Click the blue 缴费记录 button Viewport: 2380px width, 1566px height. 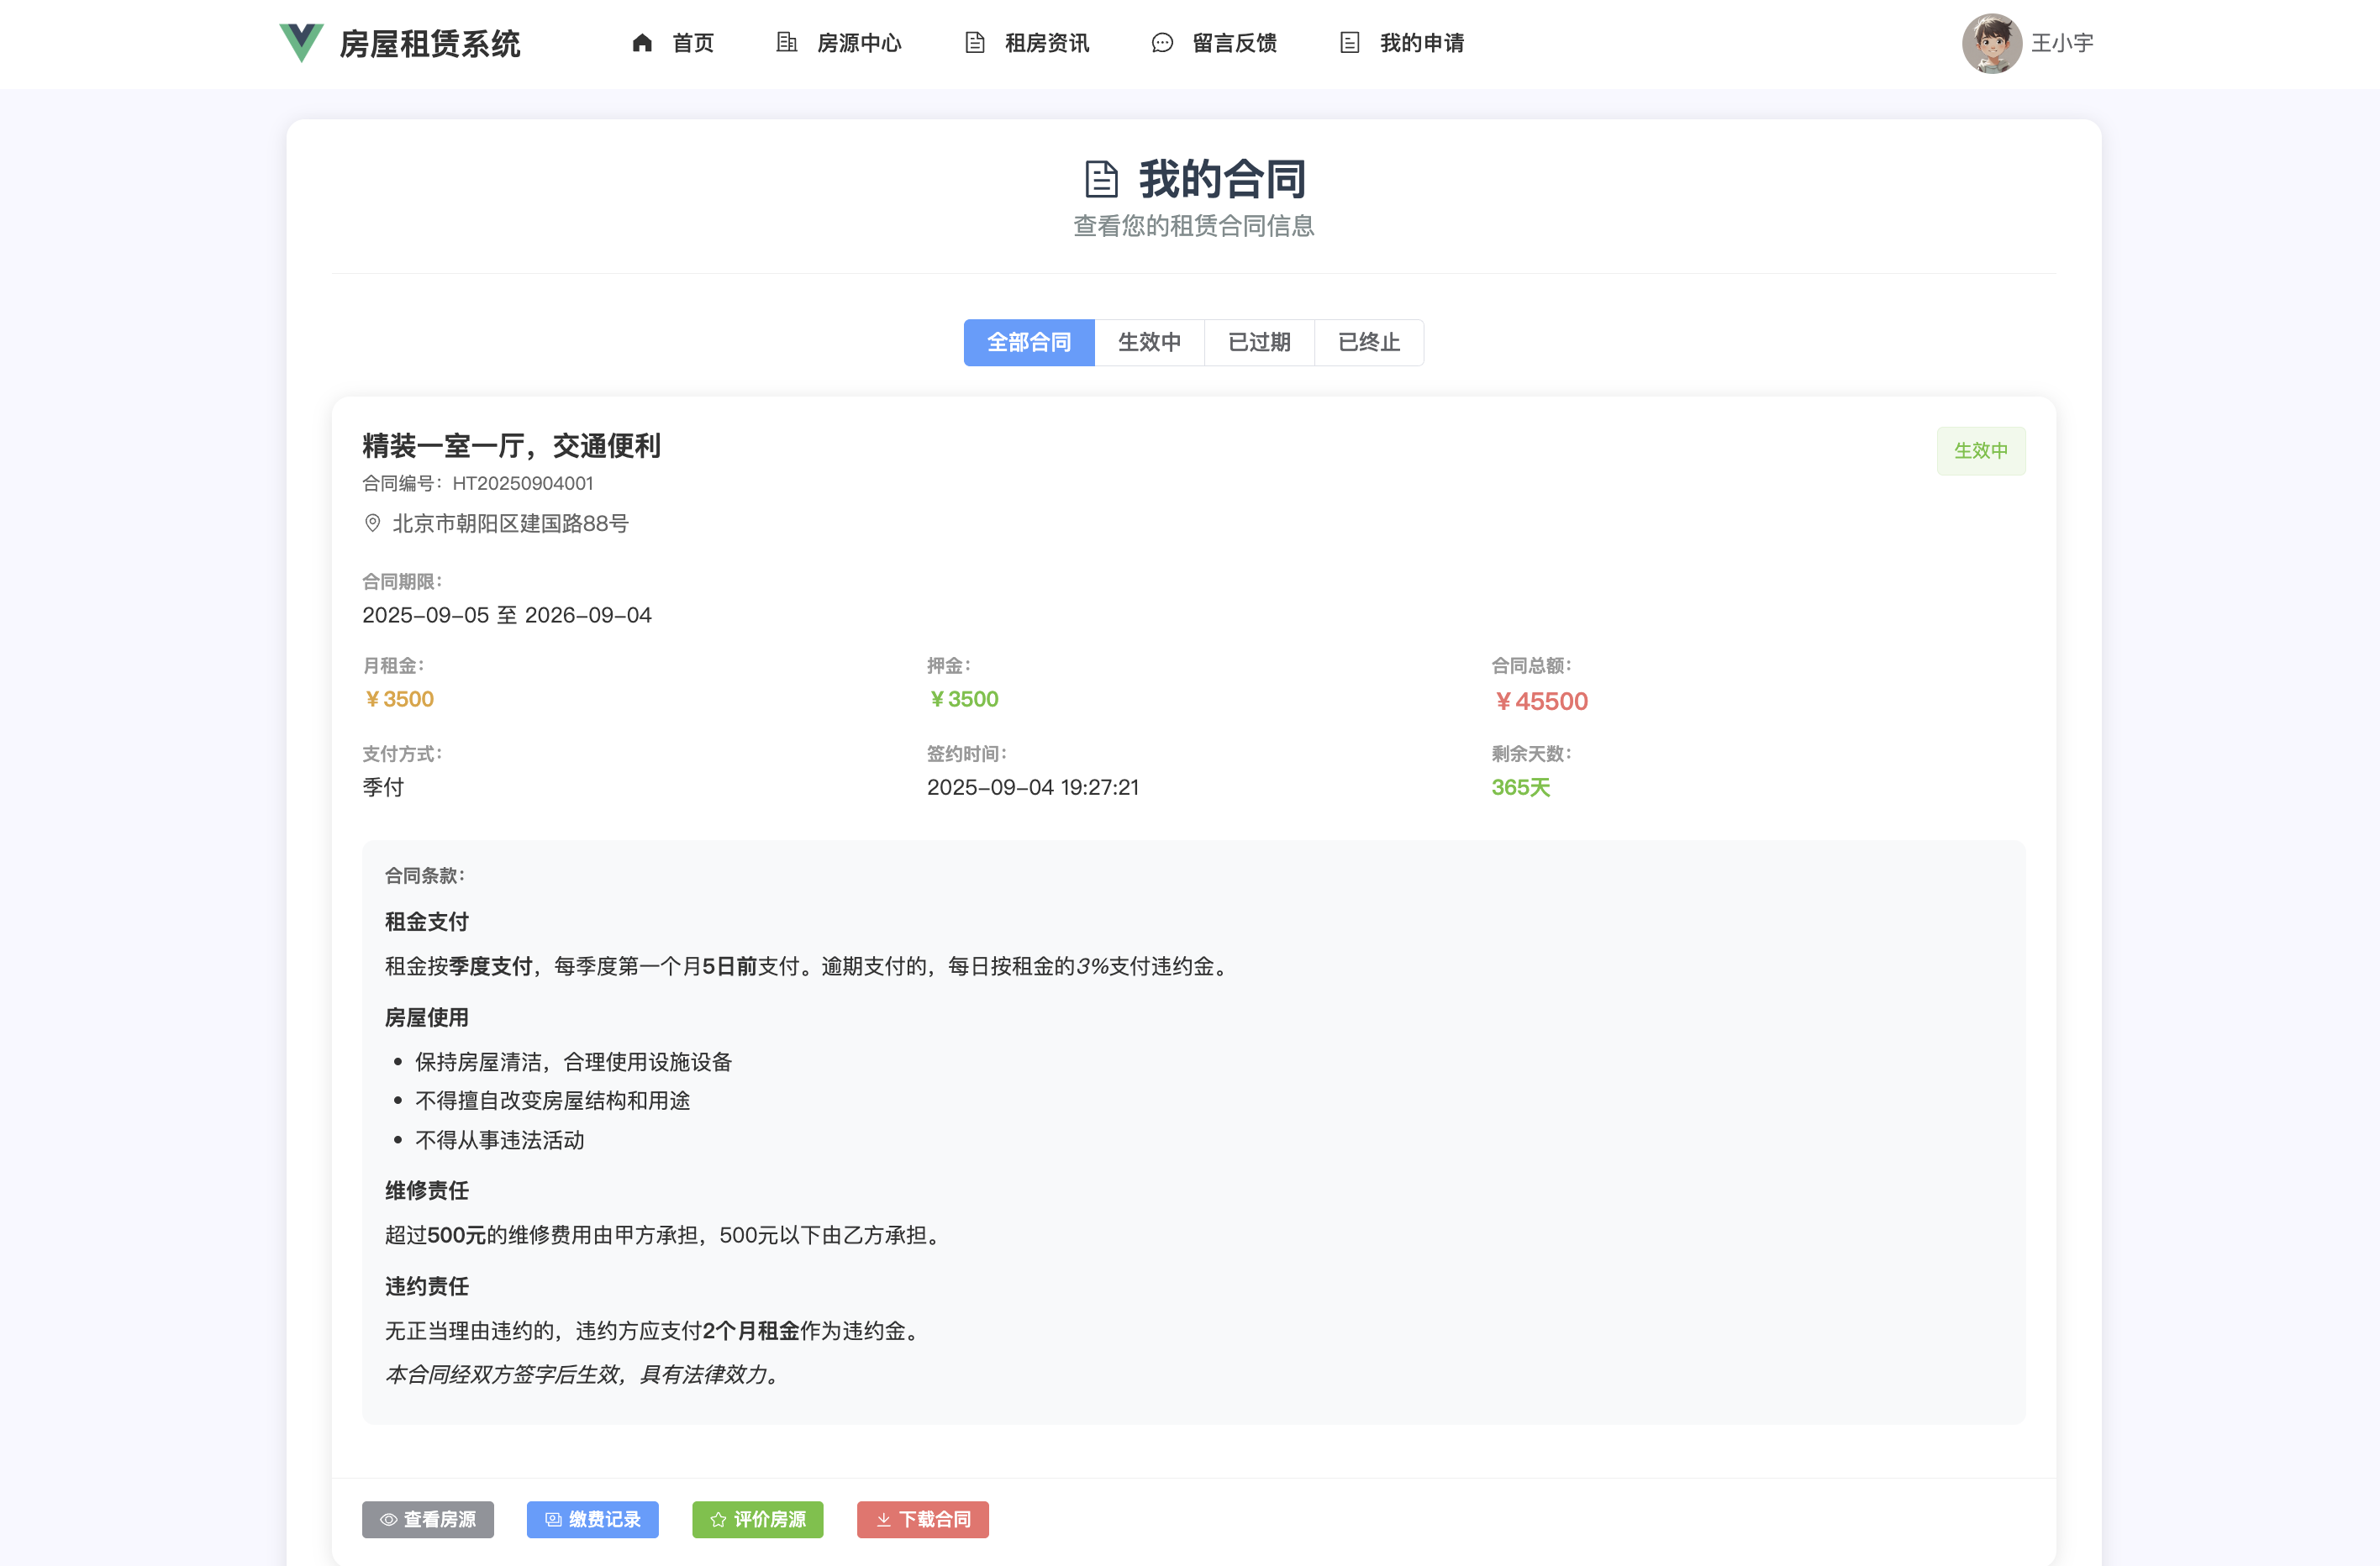click(x=592, y=1519)
